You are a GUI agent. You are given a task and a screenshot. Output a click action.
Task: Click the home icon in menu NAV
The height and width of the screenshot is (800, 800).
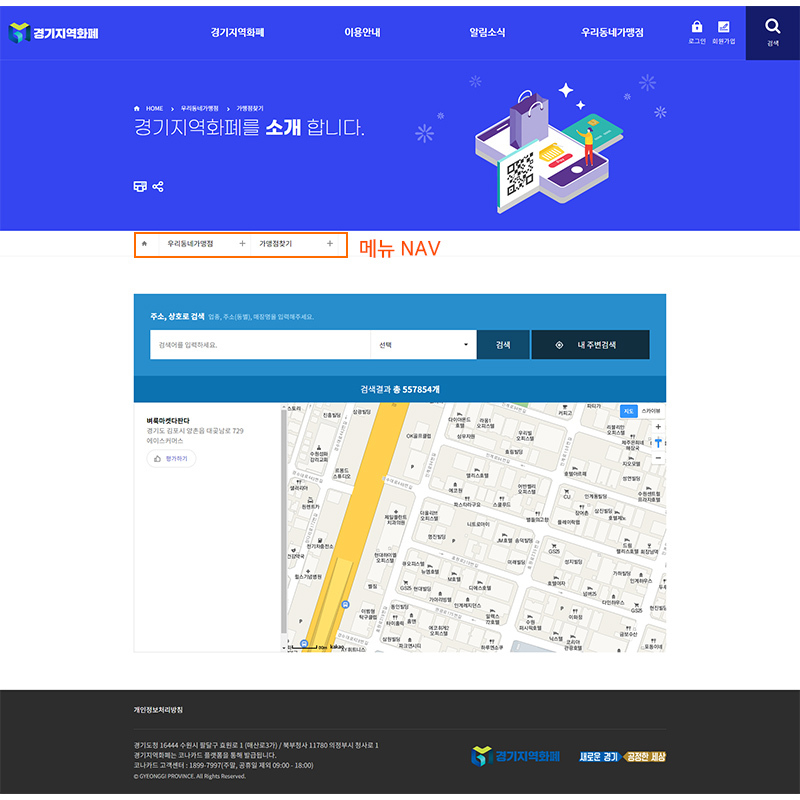pos(144,244)
